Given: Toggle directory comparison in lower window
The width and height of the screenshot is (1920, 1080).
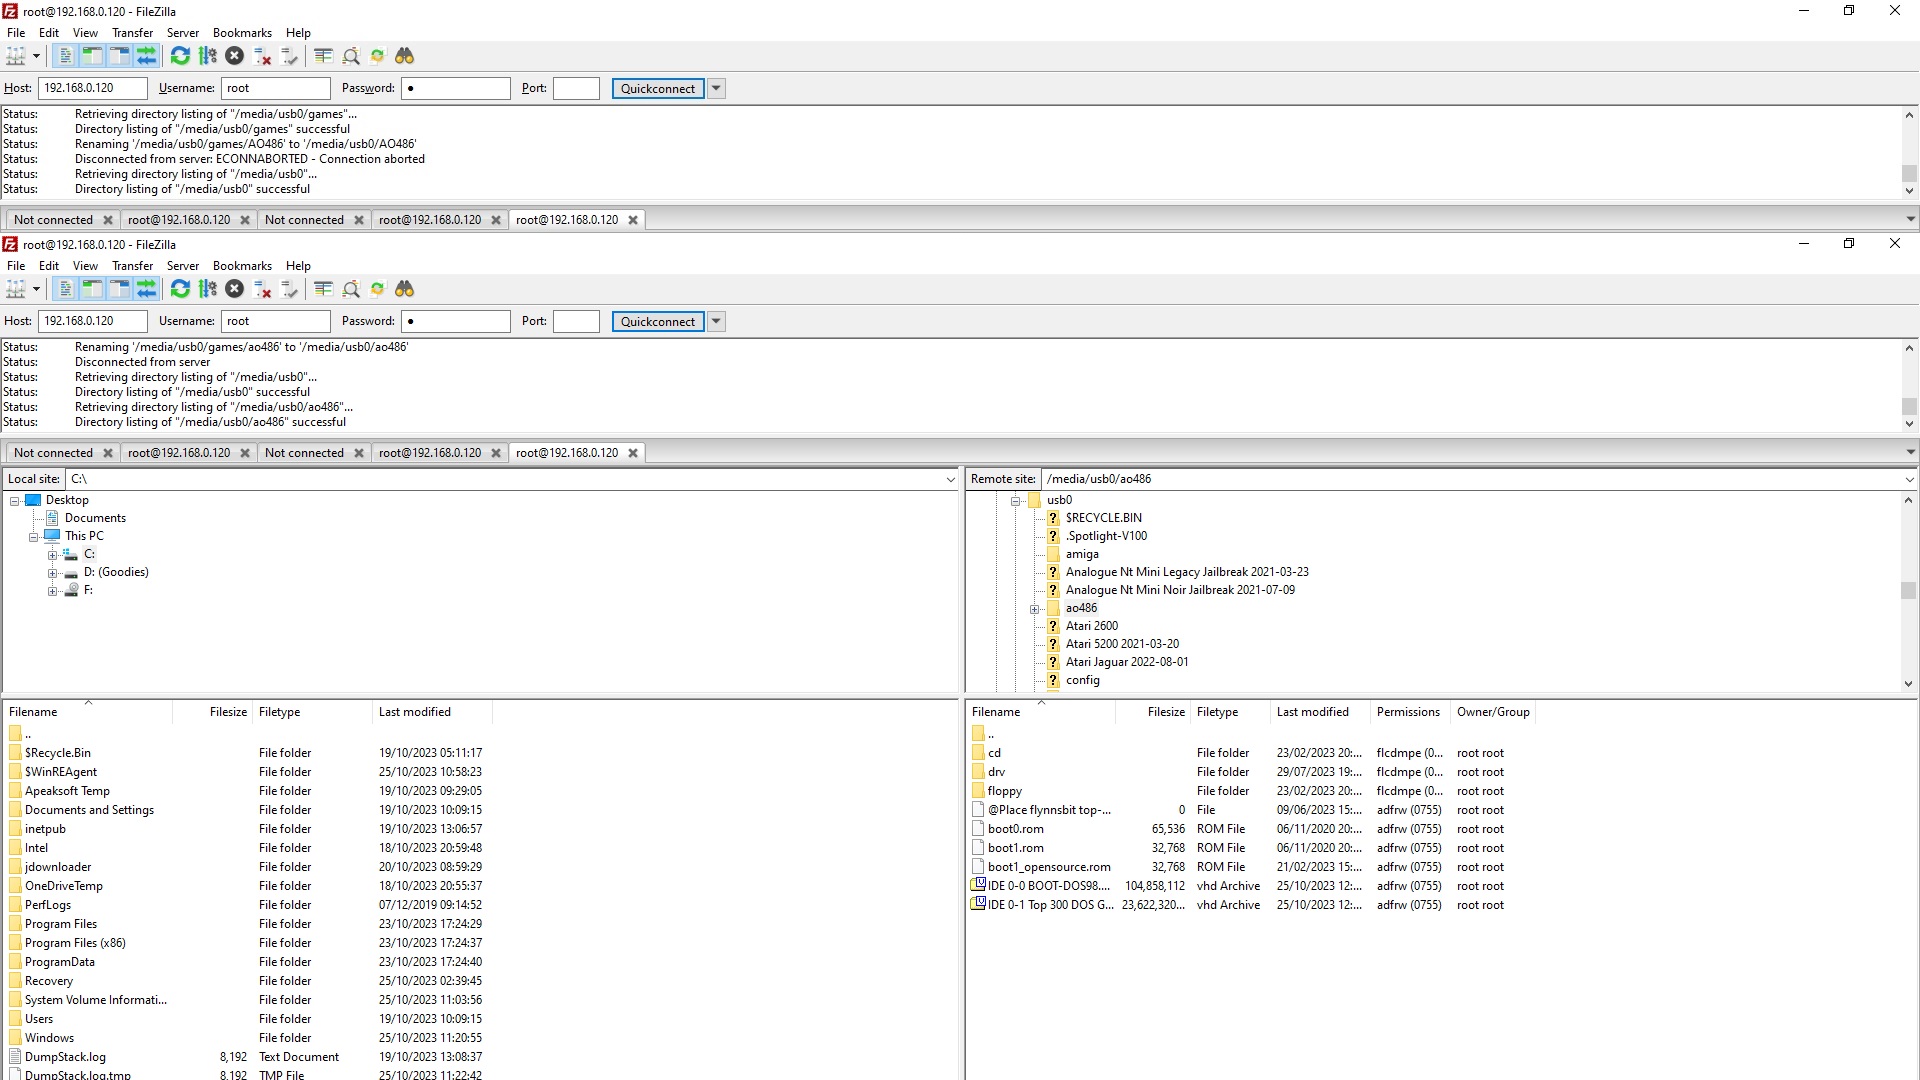Looking at the screenshot, I should coord(351,289).
